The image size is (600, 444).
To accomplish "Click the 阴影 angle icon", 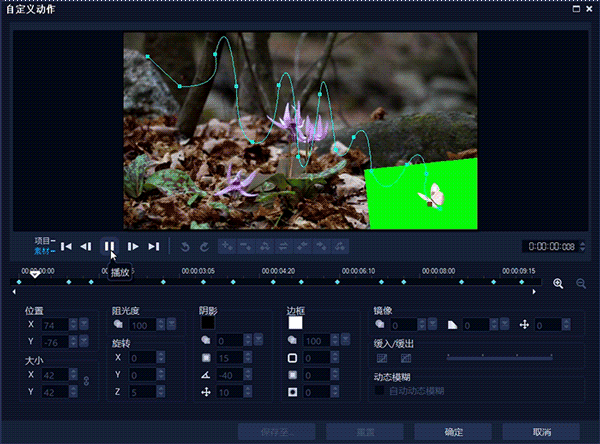I will (205, 375).
